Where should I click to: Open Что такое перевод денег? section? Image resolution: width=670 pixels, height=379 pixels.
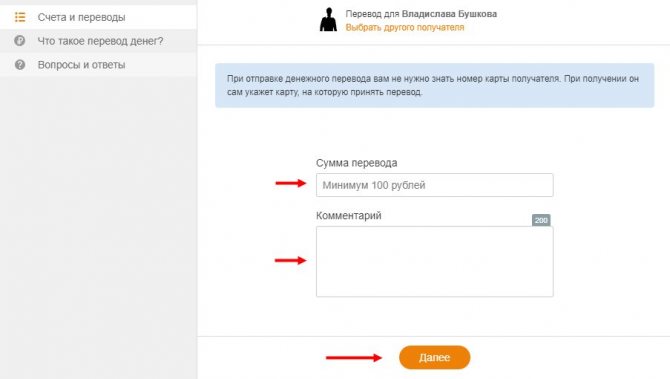coord(98,41)
